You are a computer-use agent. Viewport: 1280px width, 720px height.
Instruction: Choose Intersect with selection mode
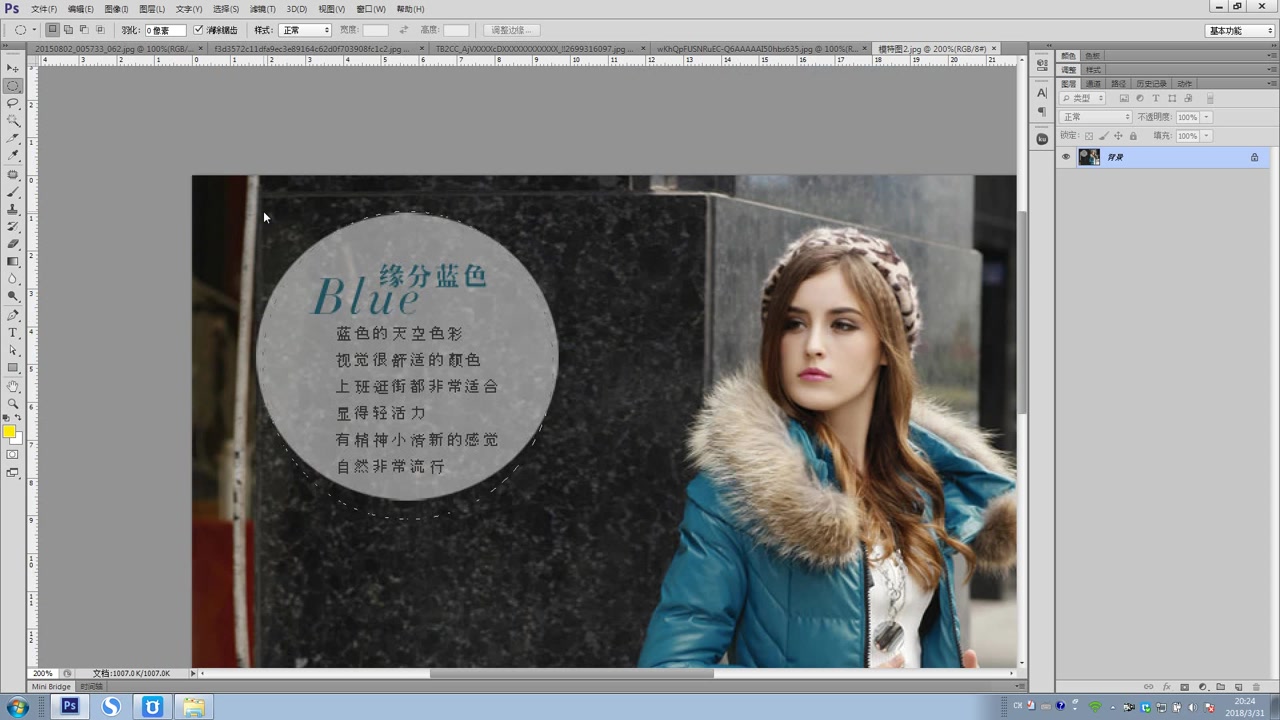tap(100, 30)
